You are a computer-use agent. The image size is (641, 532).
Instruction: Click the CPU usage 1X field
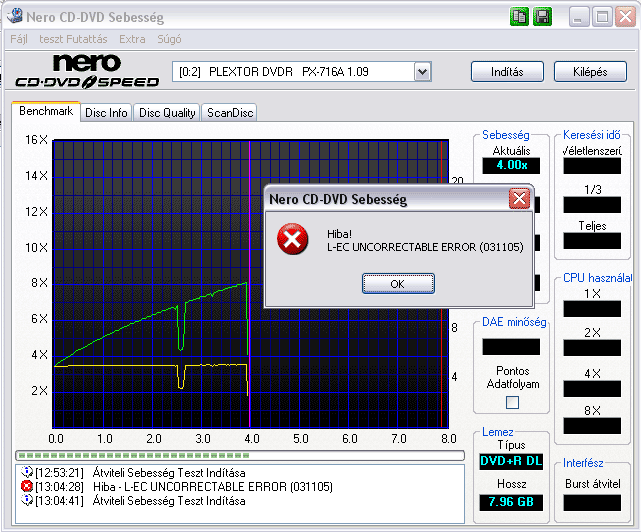pyautogui.click(x=592, y=309)
